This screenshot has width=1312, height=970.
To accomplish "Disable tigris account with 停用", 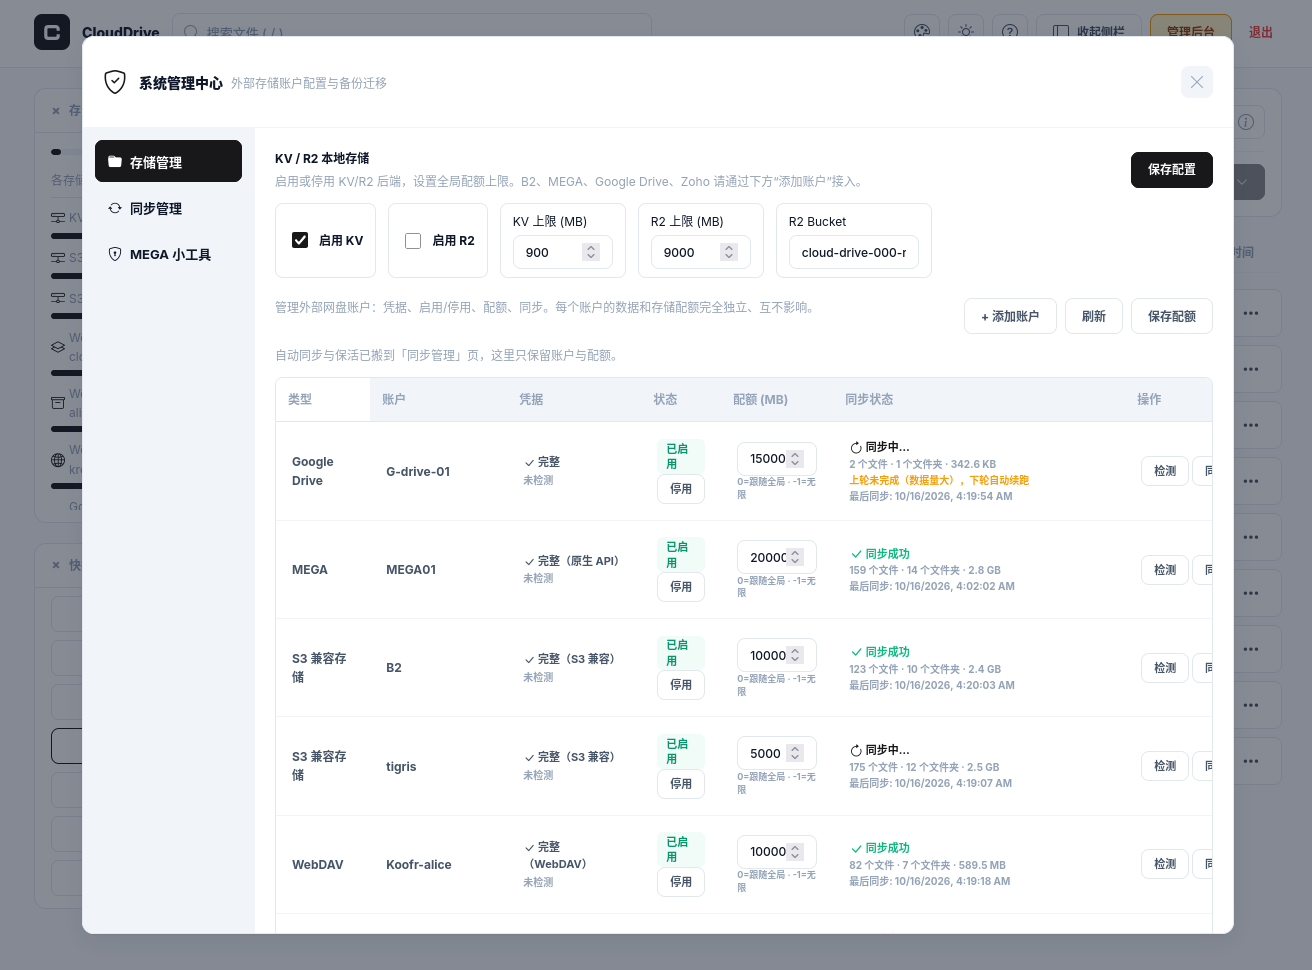I will pyautogui.click(x=681, y=784).
